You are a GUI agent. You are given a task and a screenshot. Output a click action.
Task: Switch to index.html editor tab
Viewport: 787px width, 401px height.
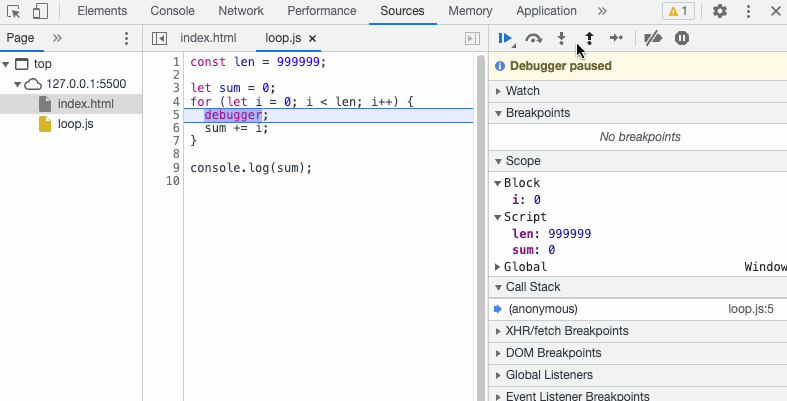pos(208,38)
